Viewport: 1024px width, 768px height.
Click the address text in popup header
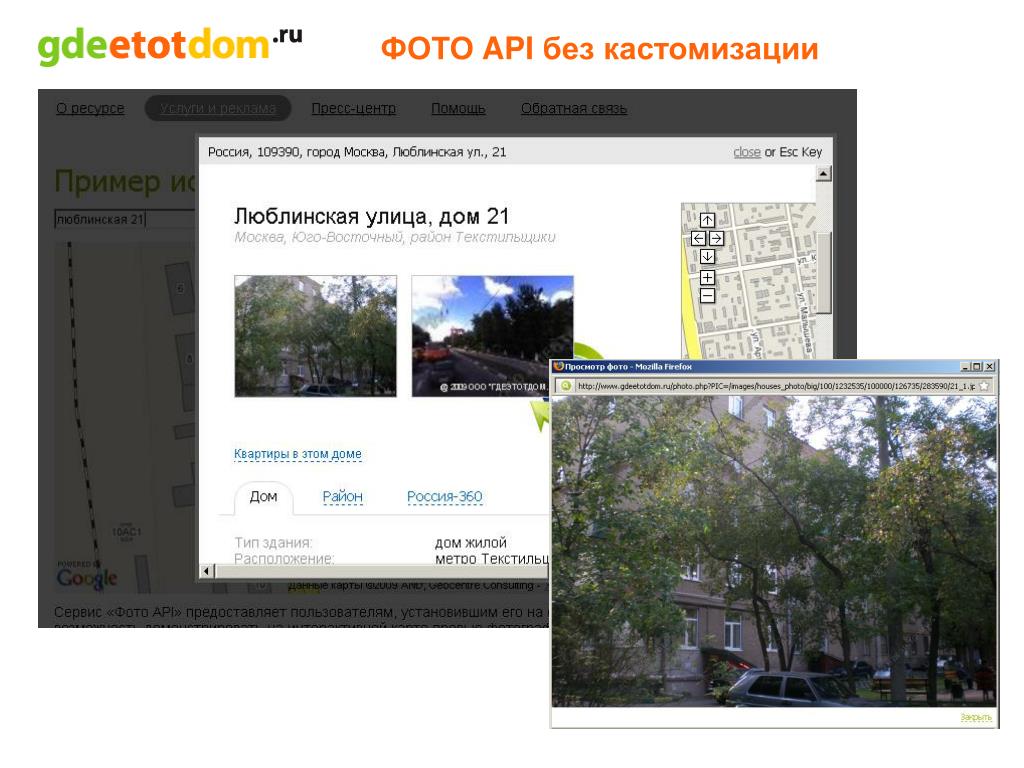pos(357,152)
